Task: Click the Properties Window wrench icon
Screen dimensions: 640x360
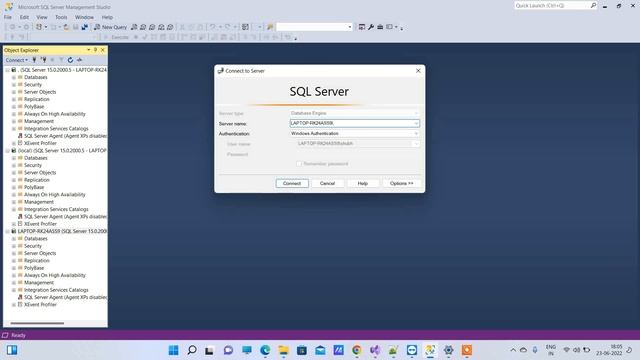Action: [371, 27]
